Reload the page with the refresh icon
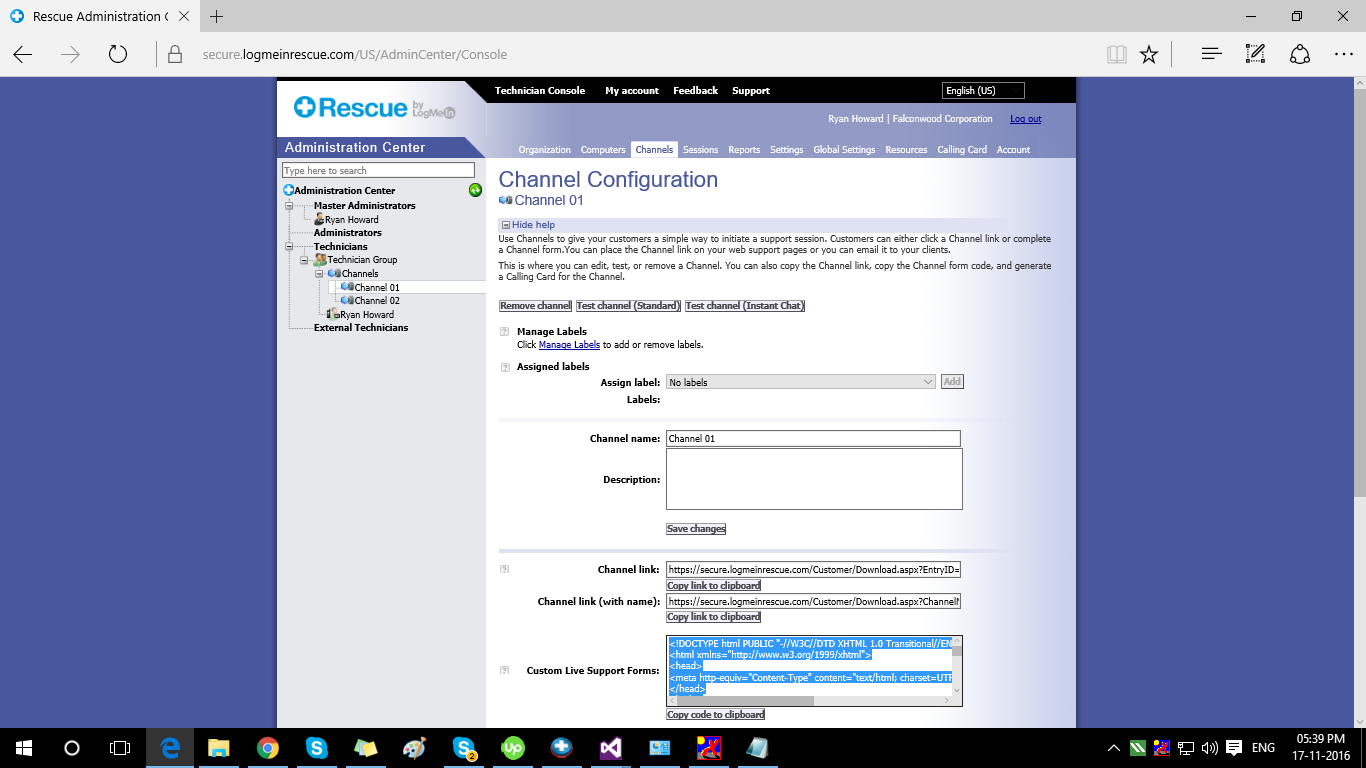Image resolution: width=1366 pixels, height=768 pixels. click(x=118, y=55)
